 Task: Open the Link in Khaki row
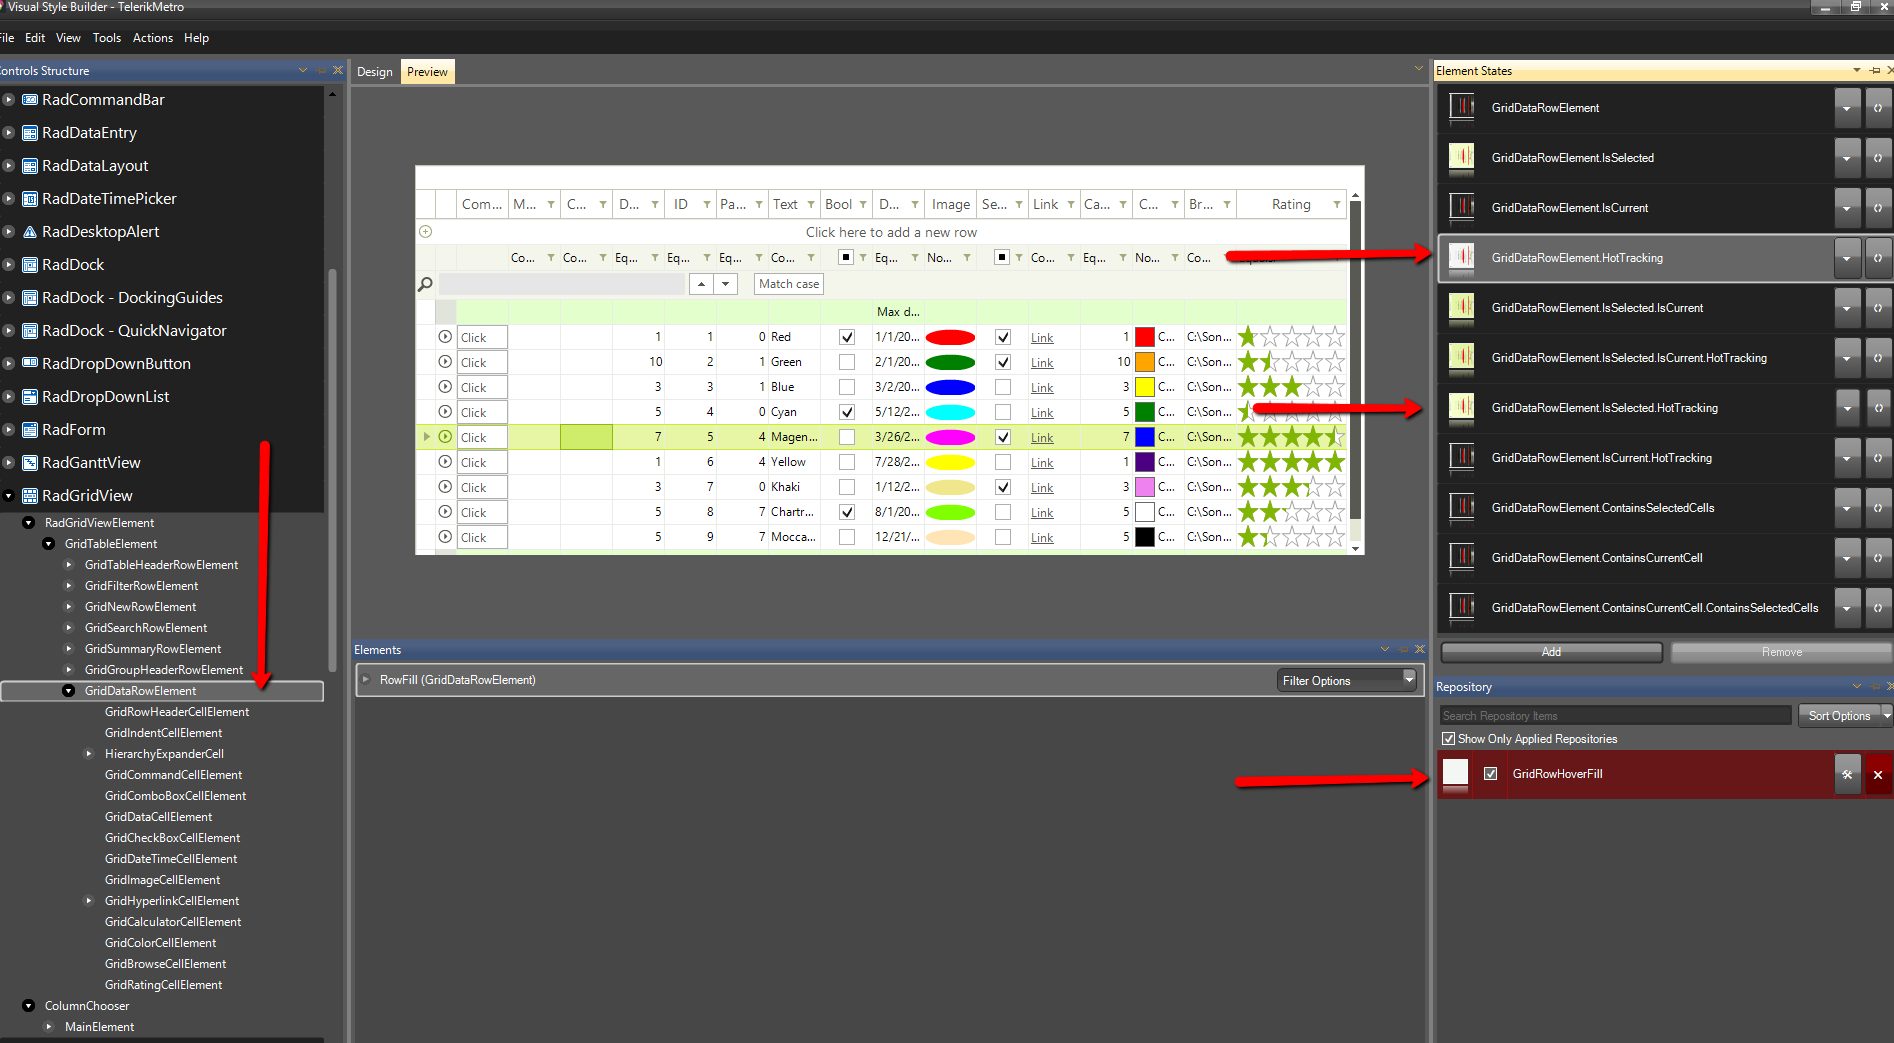click(x=1042, y=487)
